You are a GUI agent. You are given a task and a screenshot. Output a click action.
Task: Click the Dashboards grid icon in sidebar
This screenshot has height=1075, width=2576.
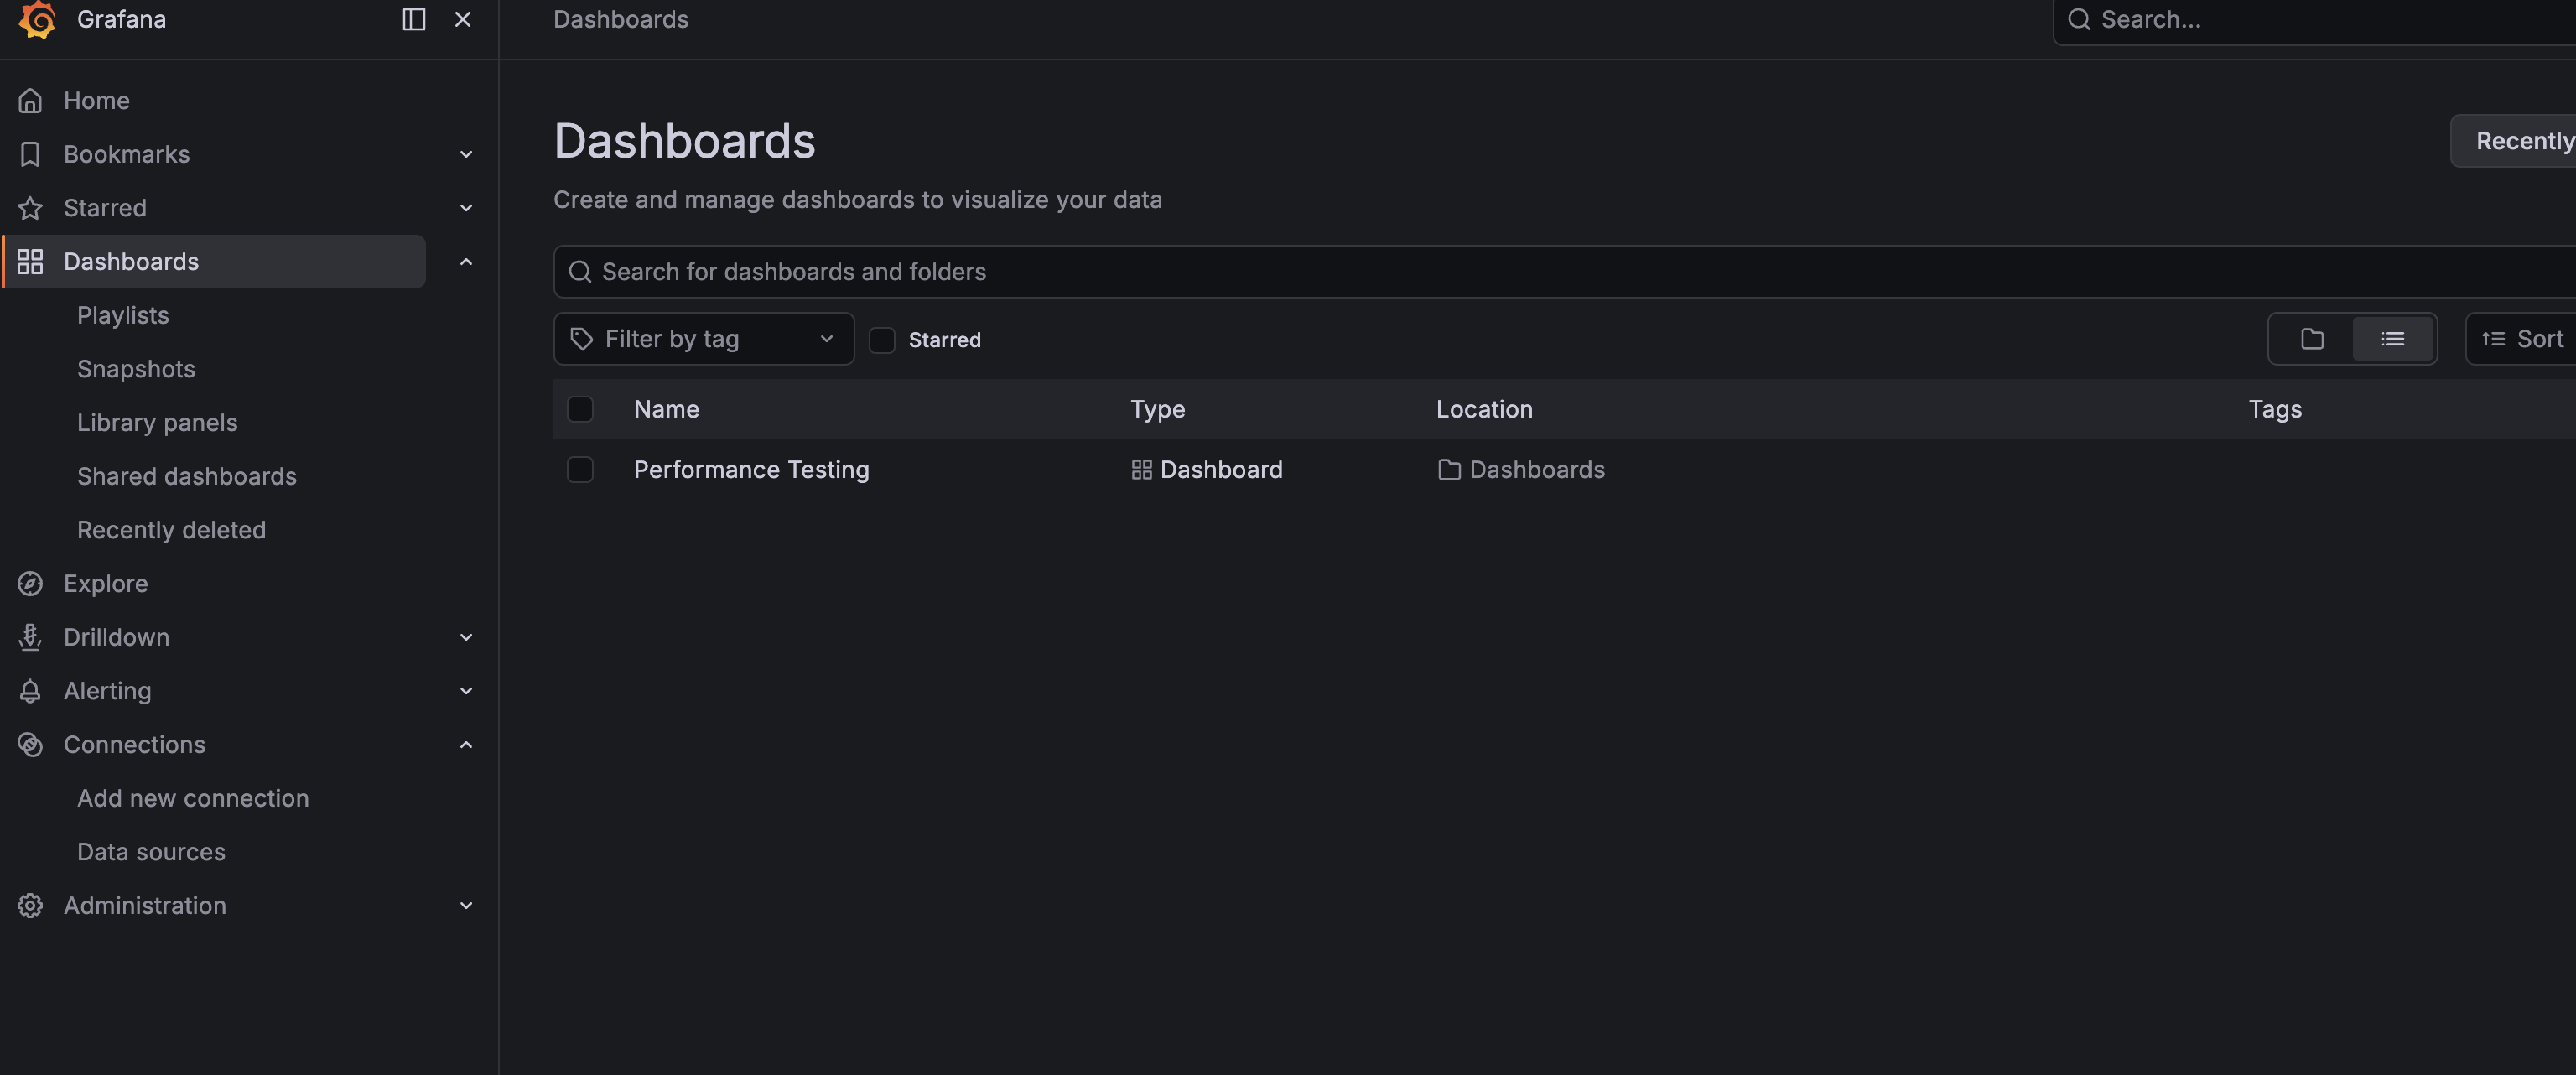click(30, 261)
